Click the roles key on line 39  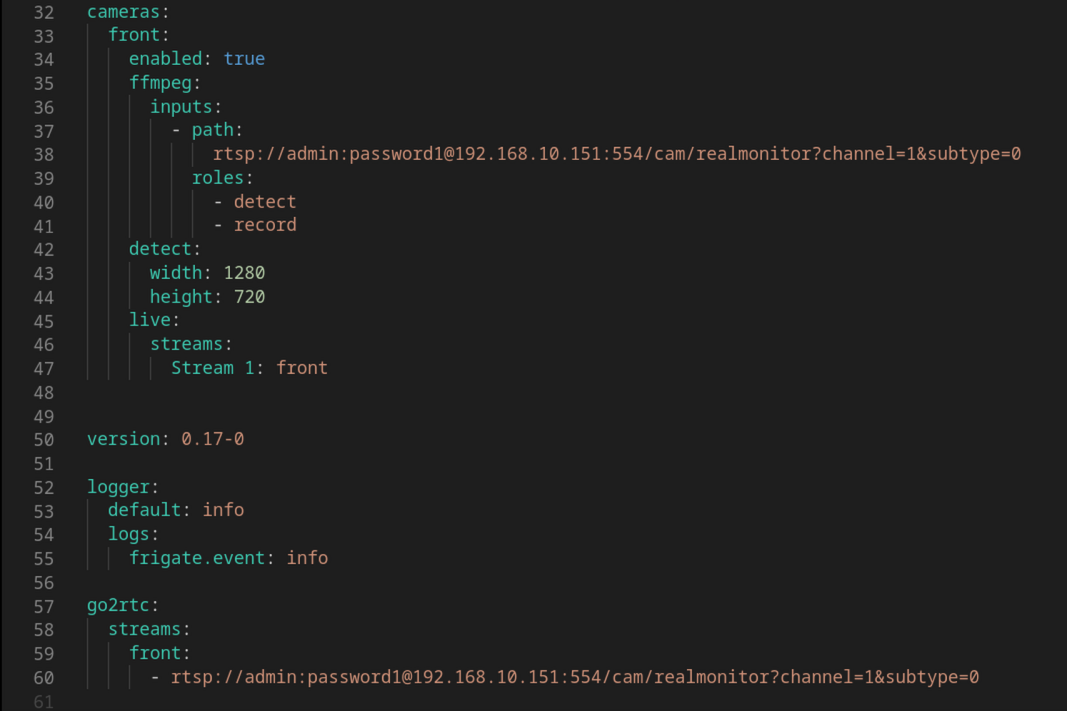point(218,178)
